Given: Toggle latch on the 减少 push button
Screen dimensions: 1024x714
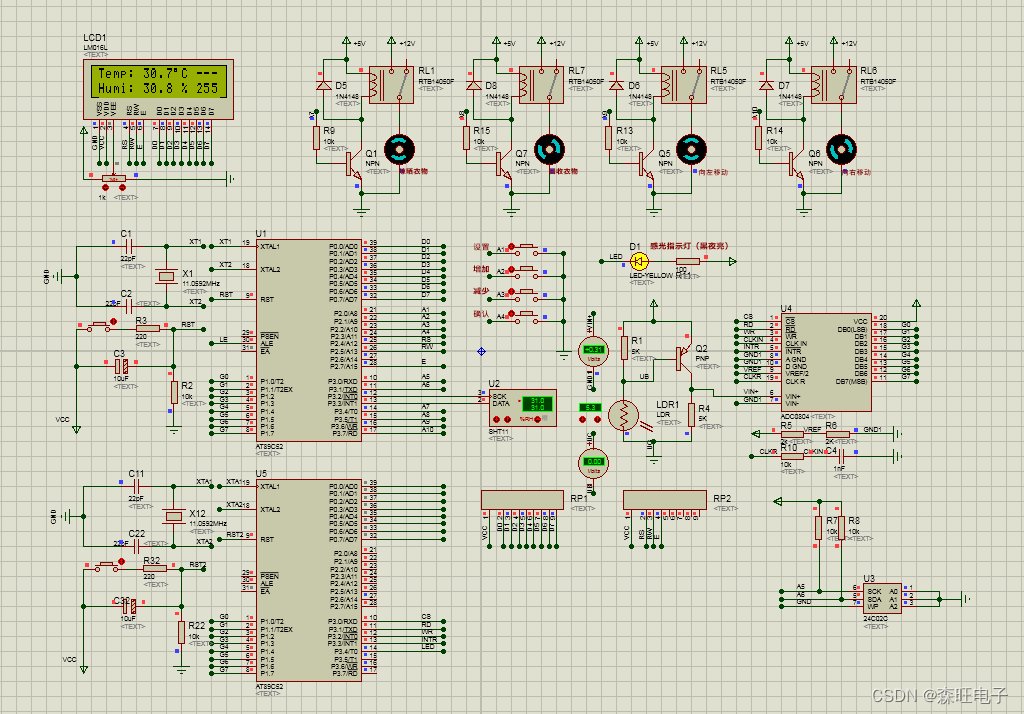Looking at the screenshot, I should [x=511, y=291].
